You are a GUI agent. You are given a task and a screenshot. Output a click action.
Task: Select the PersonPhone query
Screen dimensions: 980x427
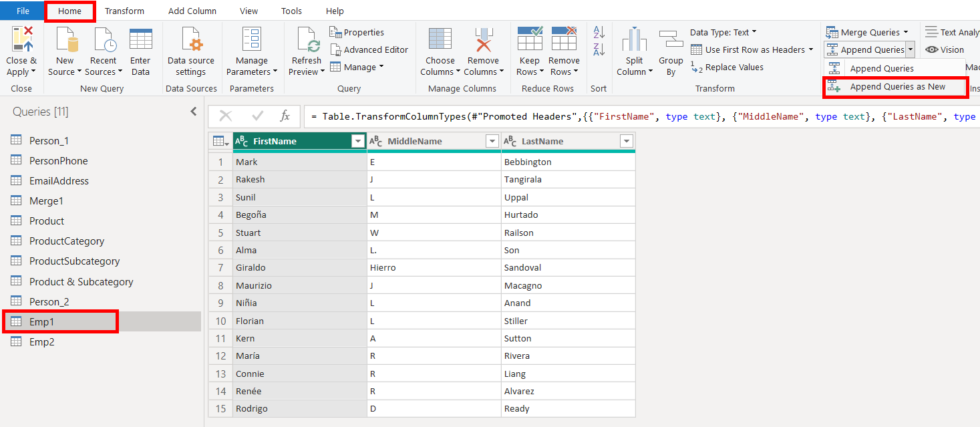(x=58, y=161)
